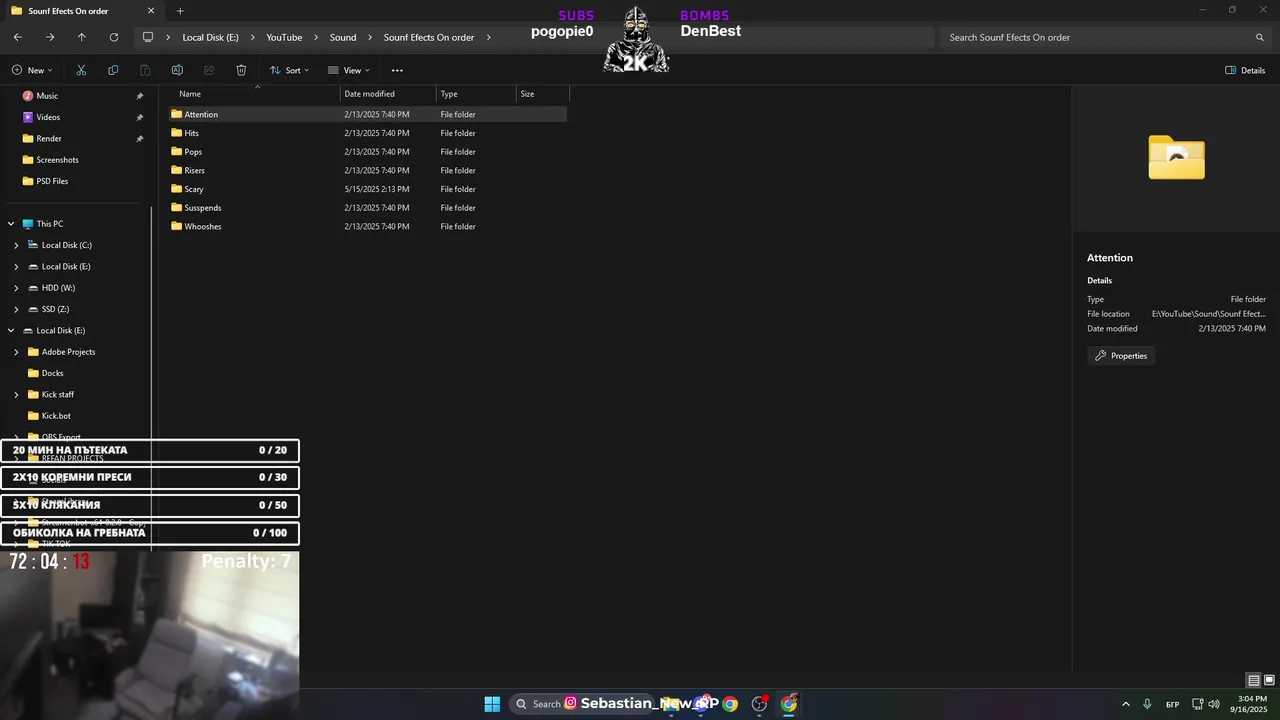Open breadcrumb chevron after YouTube
Screen dimensions: 1280x720
click(315, 37)
